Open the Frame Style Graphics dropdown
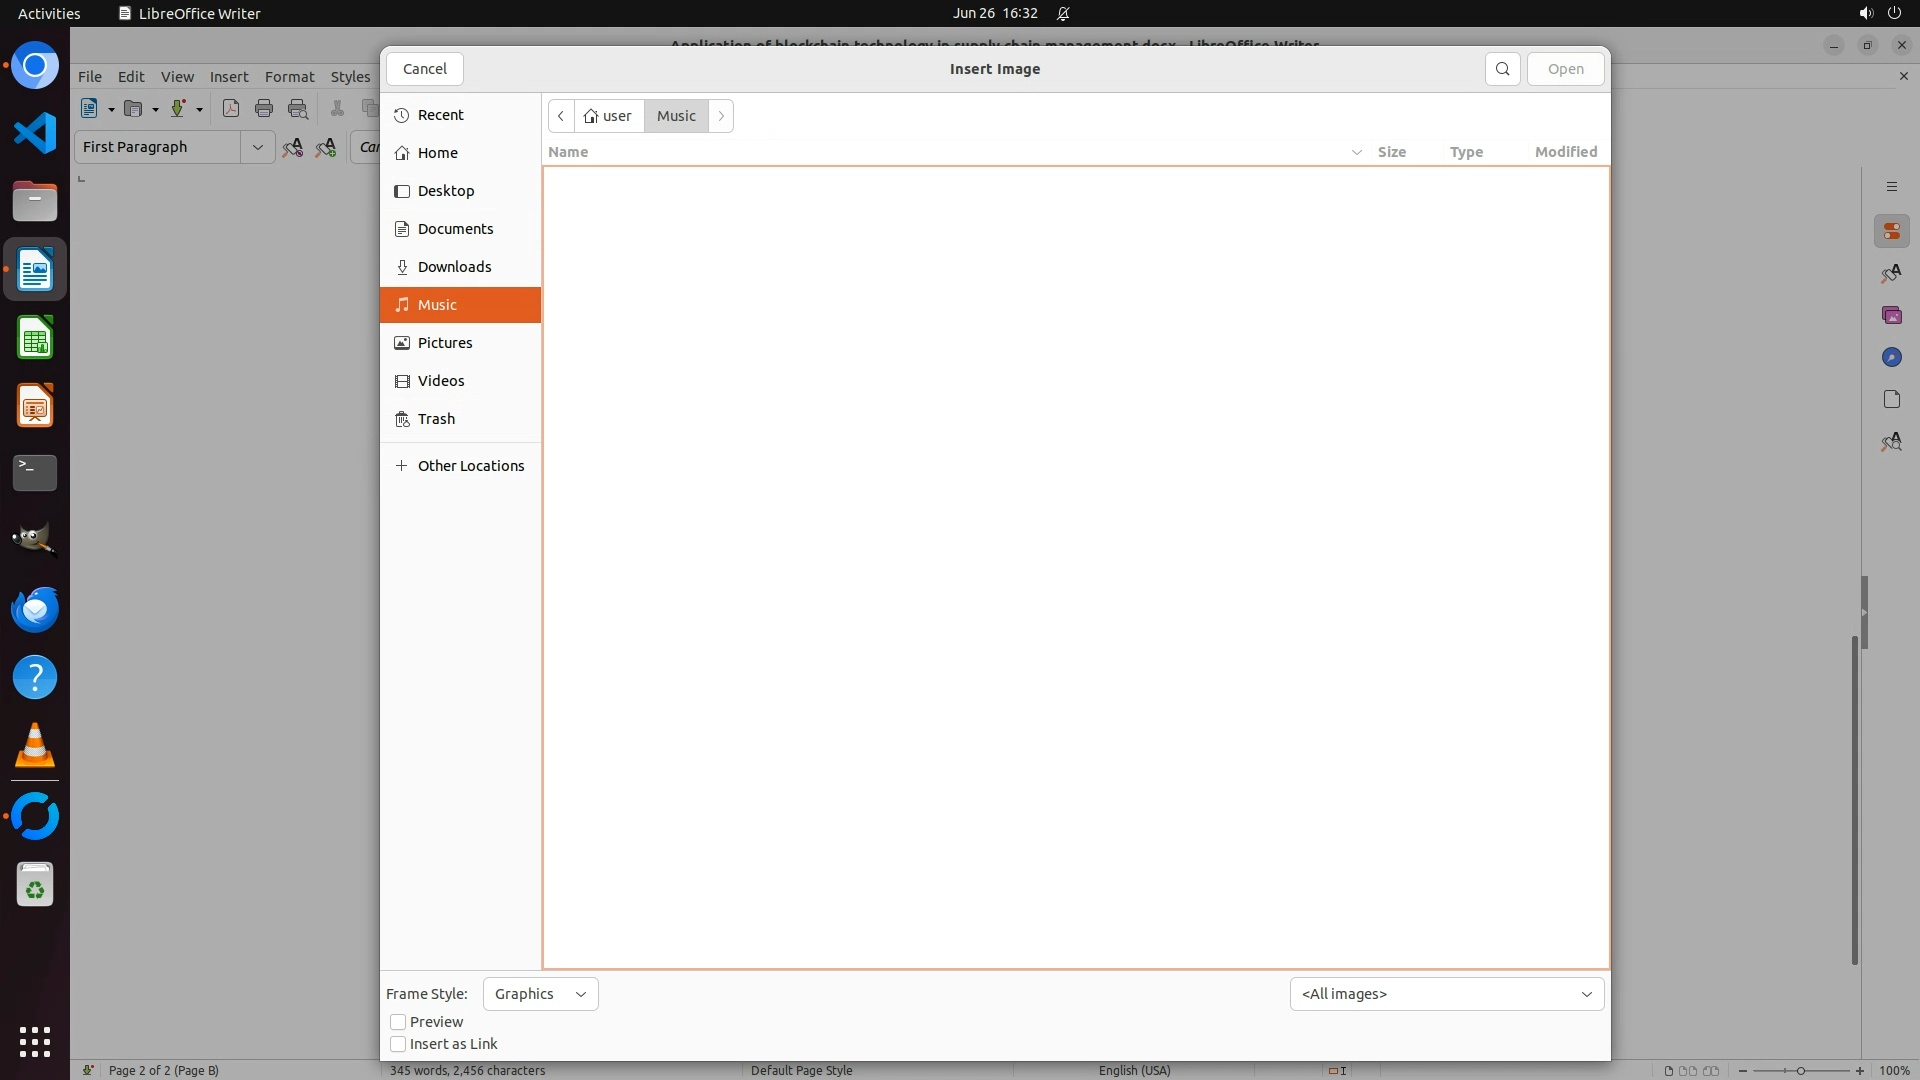This screenshot has width=1920, height=1080. [540, 994]
